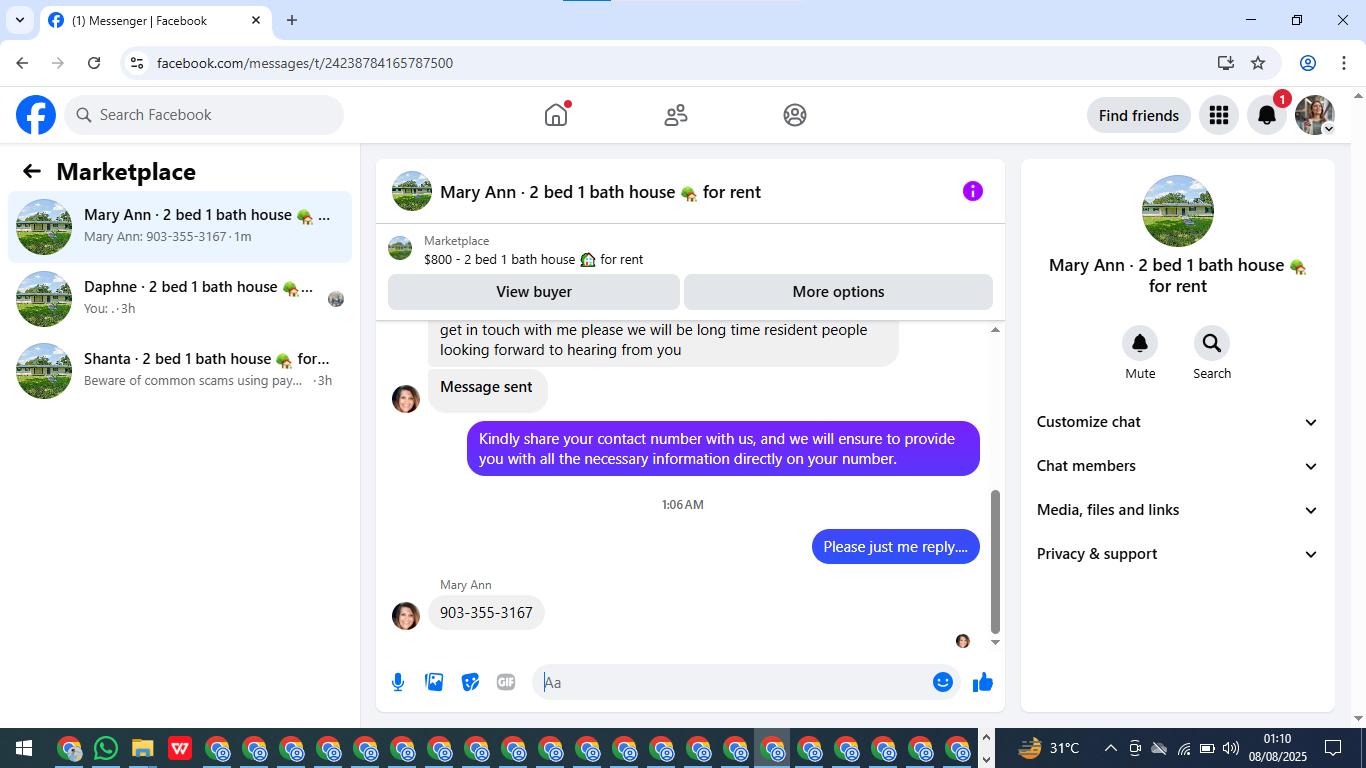
Task: Open a new browser tab
Action: point(292,20)
